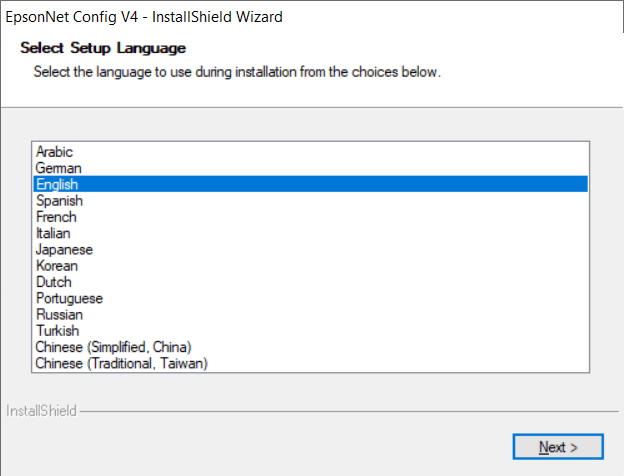This screenshot has width=624, height=476.
Task: Select Dutch as setup language
Action: [x=54, y=282]
